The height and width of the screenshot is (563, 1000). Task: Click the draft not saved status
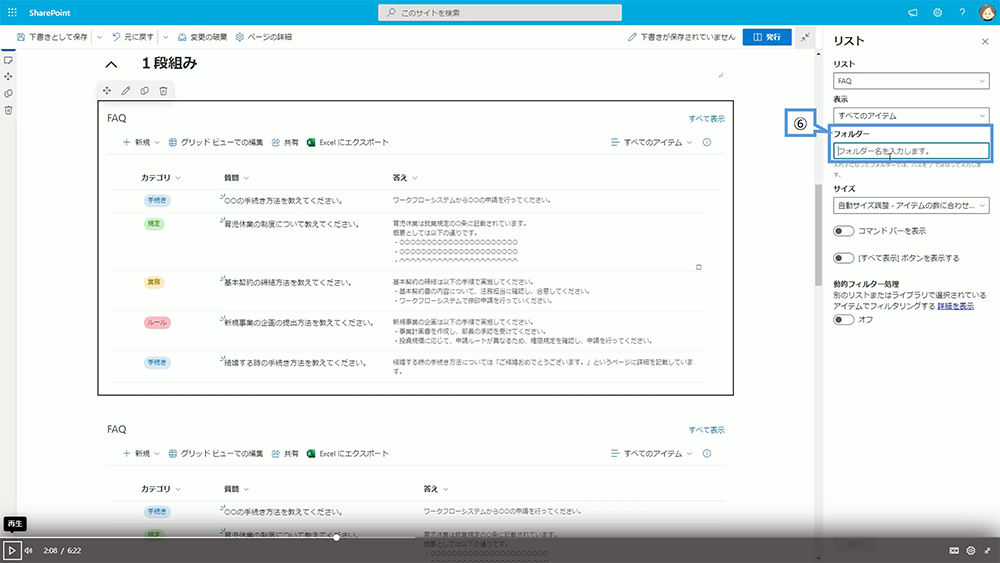point(681,37)
